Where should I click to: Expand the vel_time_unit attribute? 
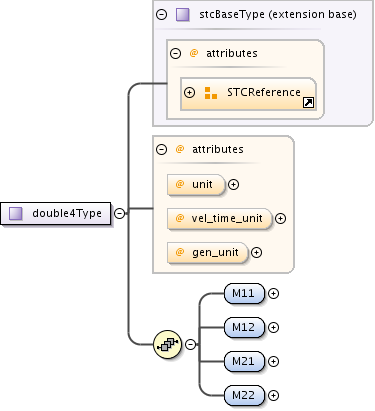[x=280, y=218]
